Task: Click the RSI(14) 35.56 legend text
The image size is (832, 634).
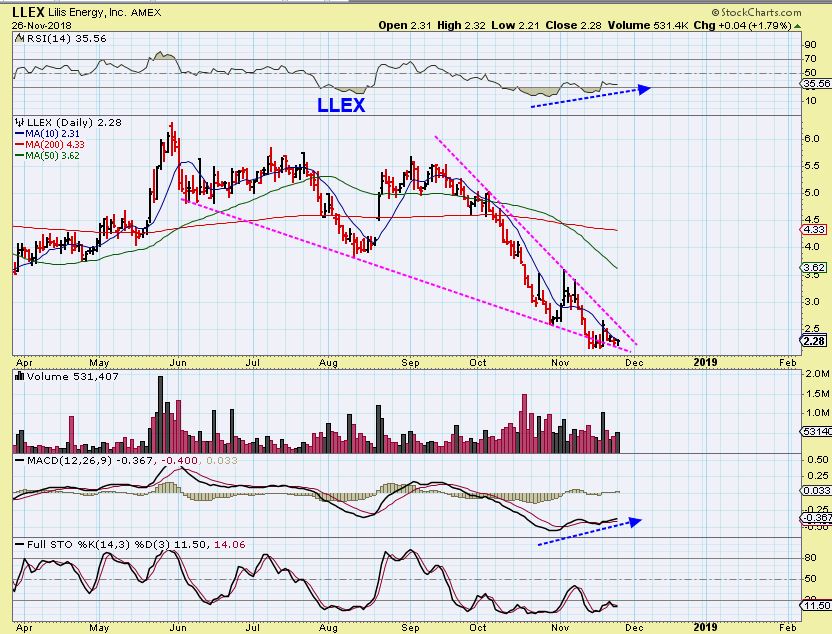Action: [x=67, y=38]
